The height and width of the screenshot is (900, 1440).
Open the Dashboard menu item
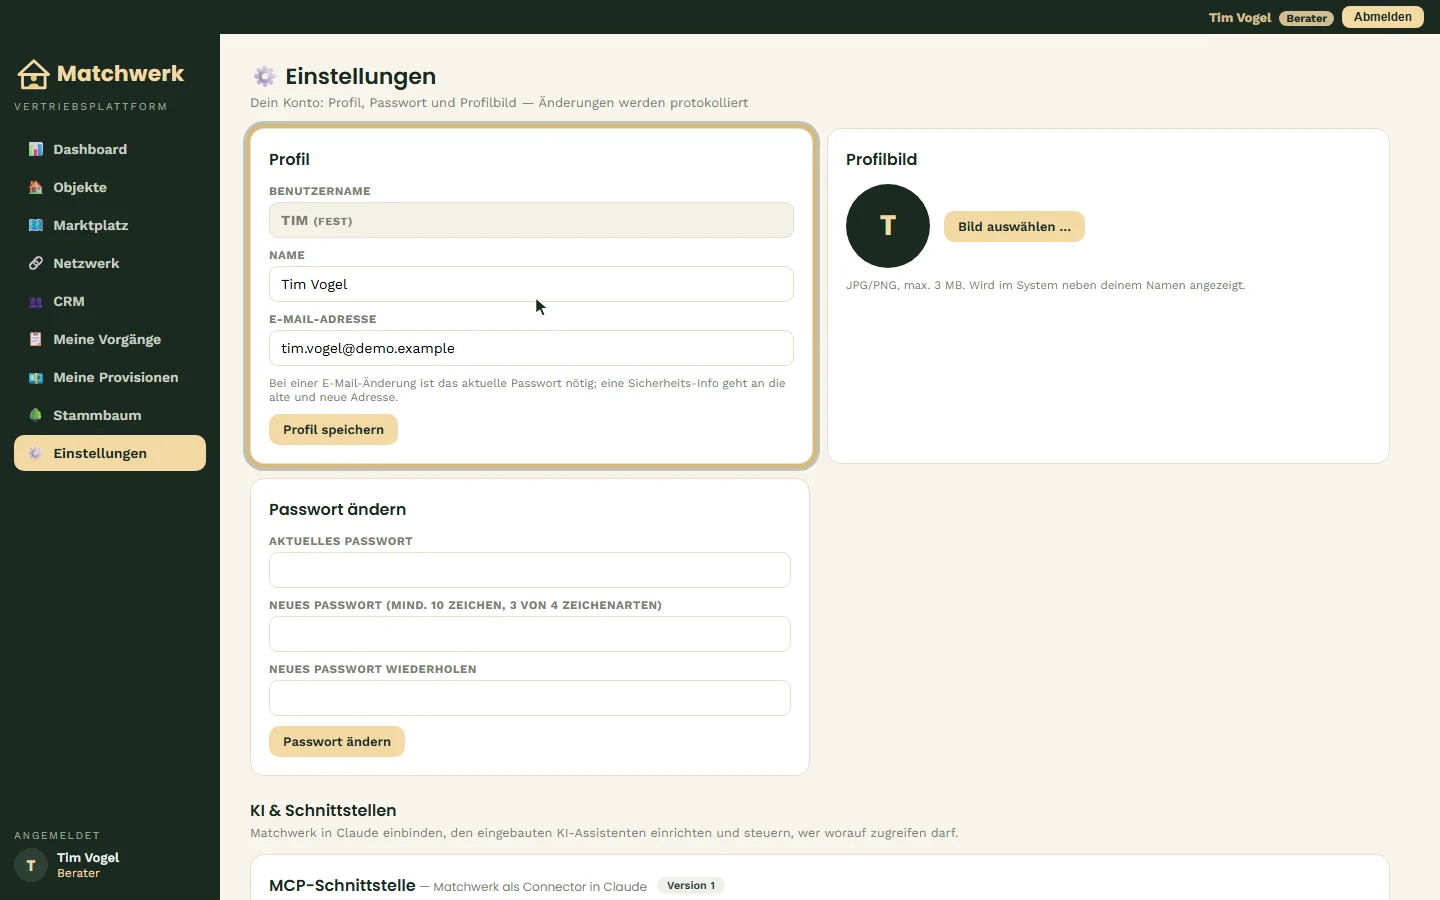[x=110, y=149]
